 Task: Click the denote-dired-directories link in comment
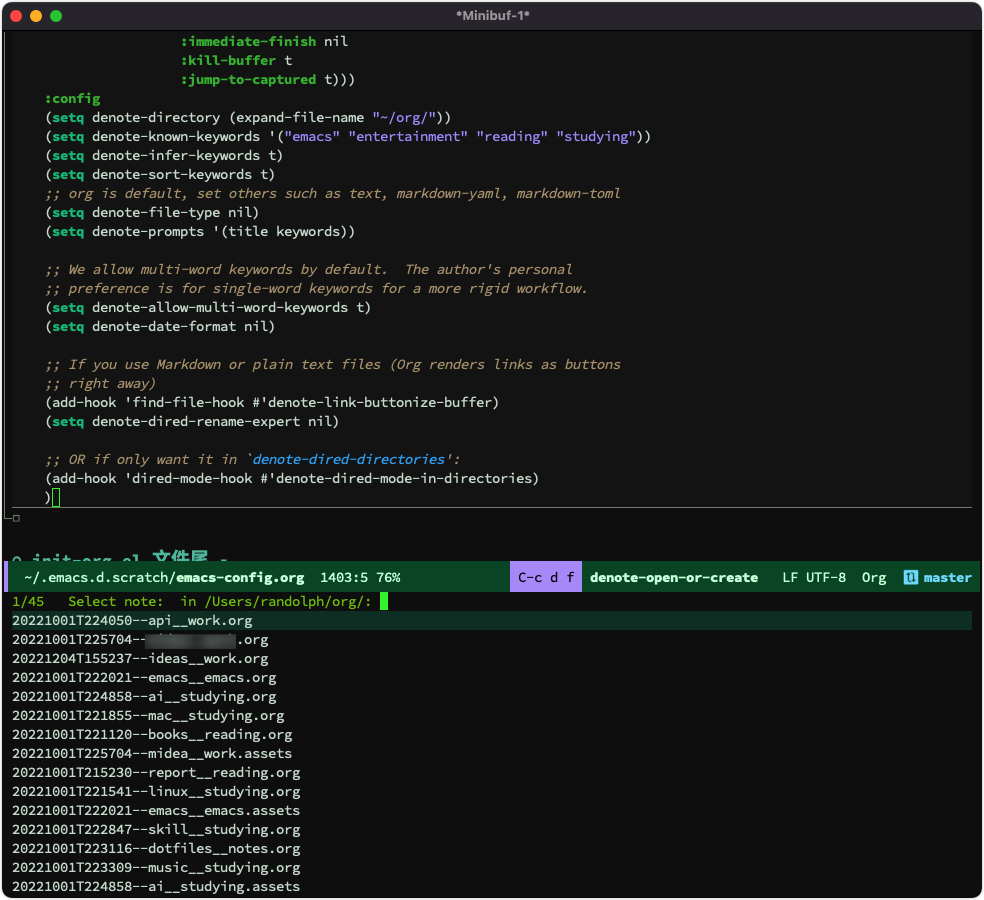348,459
